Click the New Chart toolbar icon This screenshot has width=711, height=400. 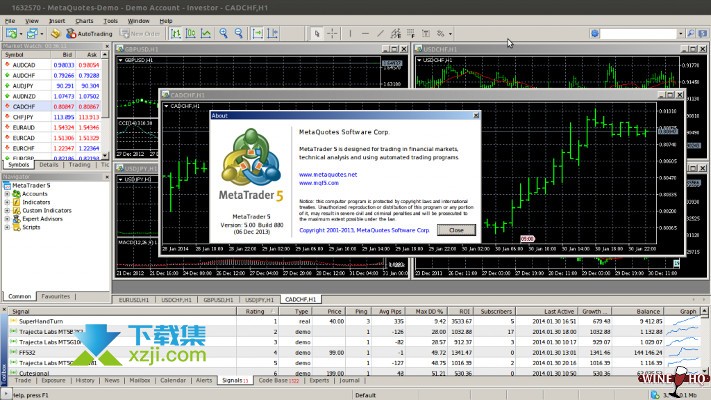point(11,34)
